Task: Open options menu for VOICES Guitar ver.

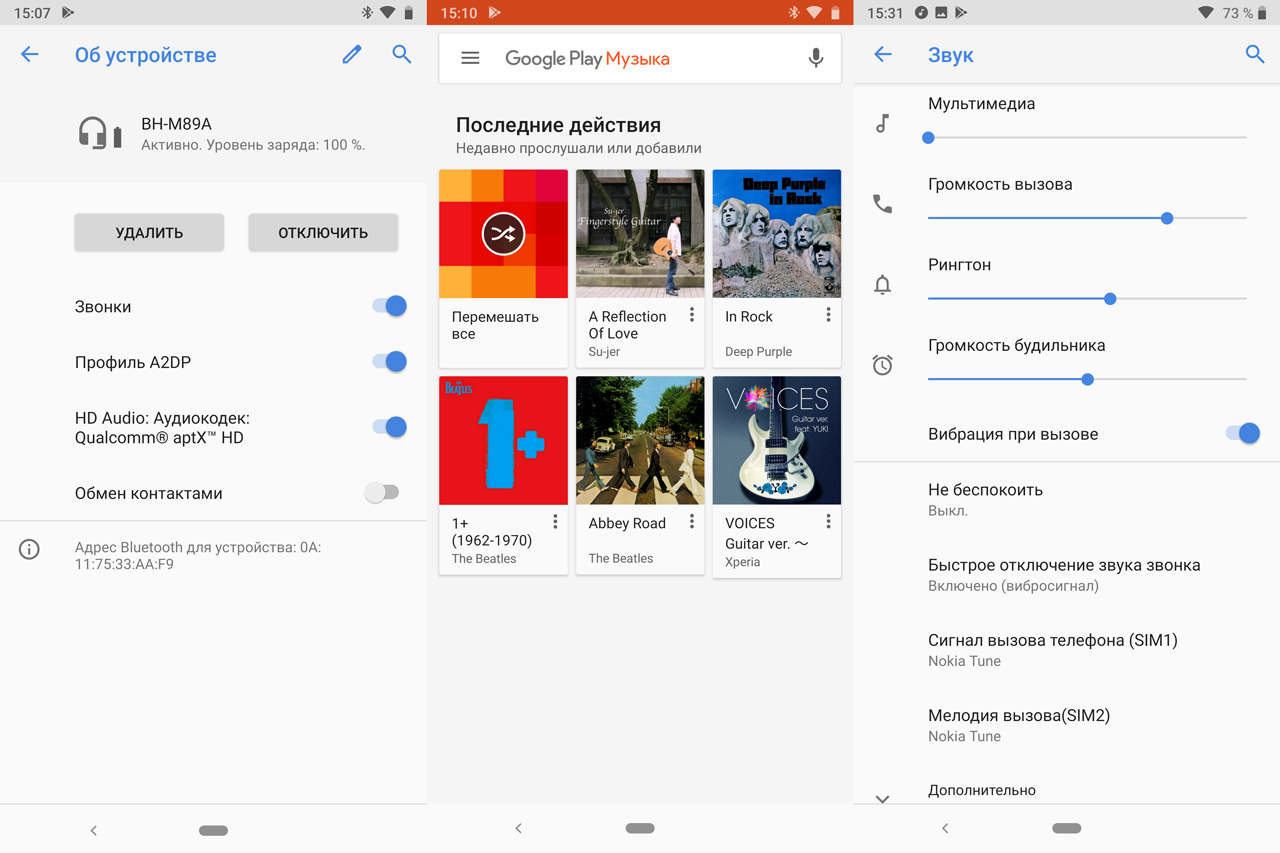Action: [x=828, y=522]
